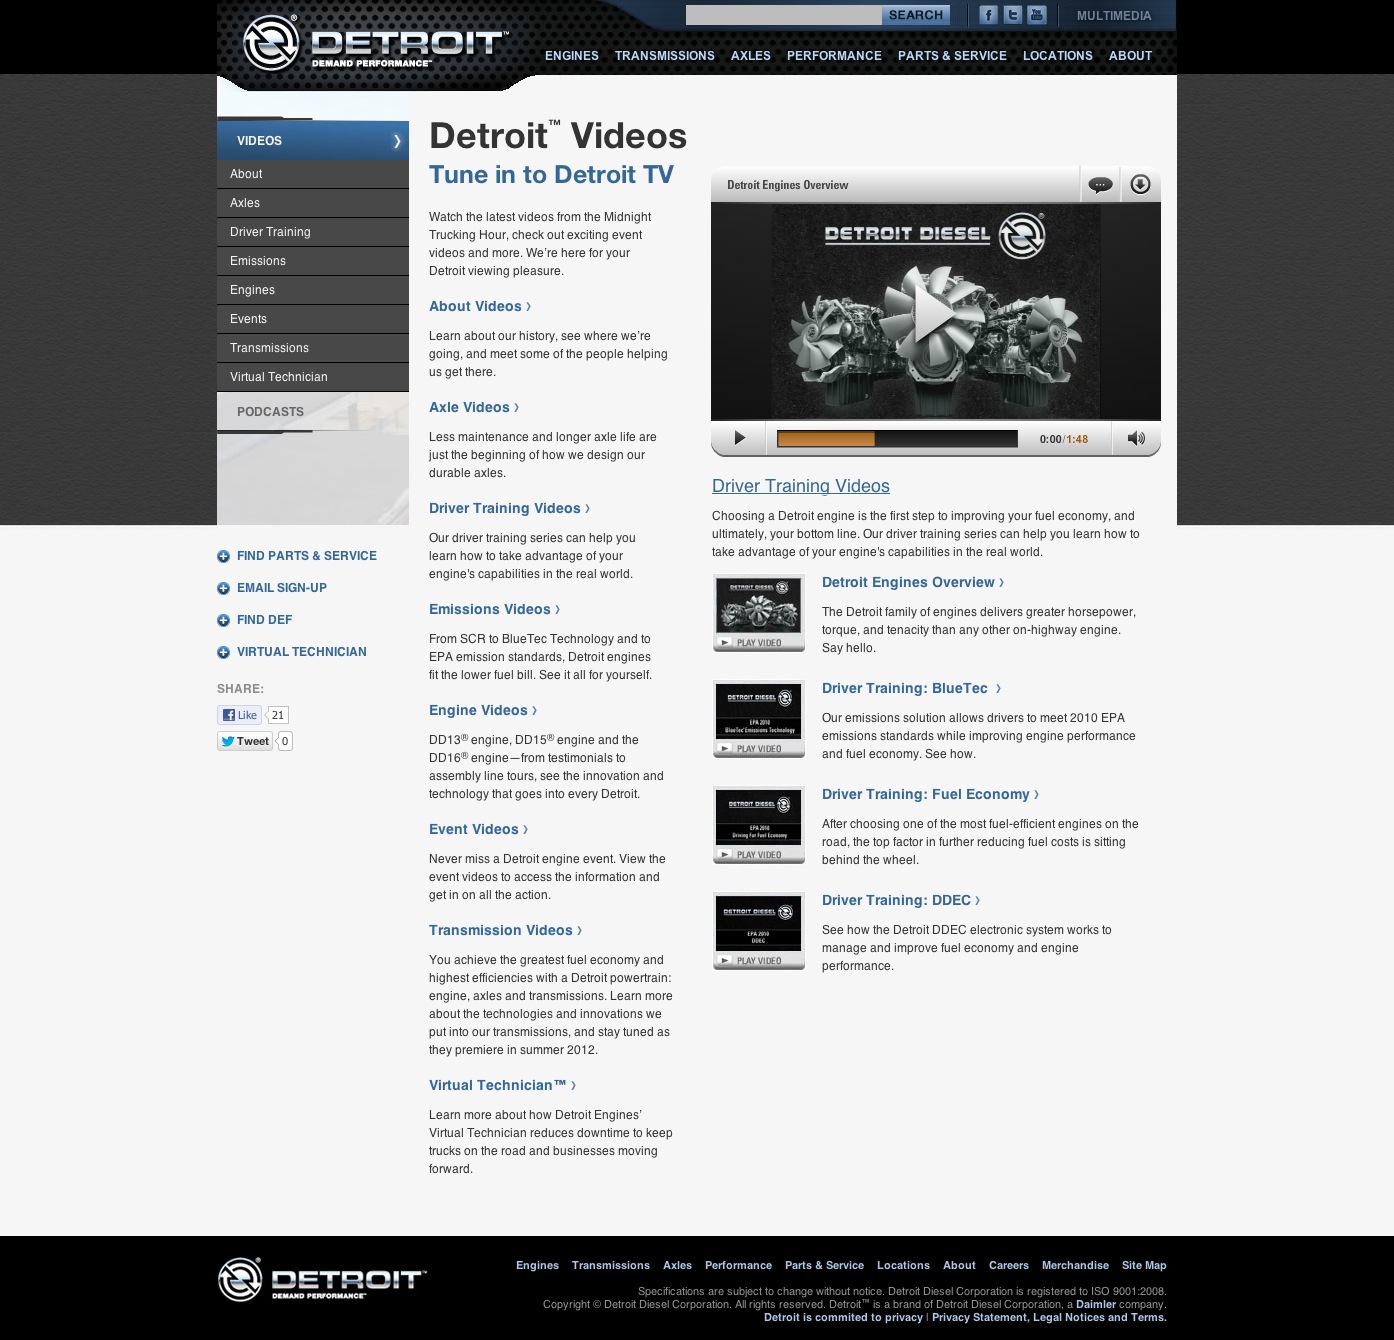Play the Driver Training Fuel Economy thumbnail
This screenshot has height=1340, width=1394.
pos(759,825)
